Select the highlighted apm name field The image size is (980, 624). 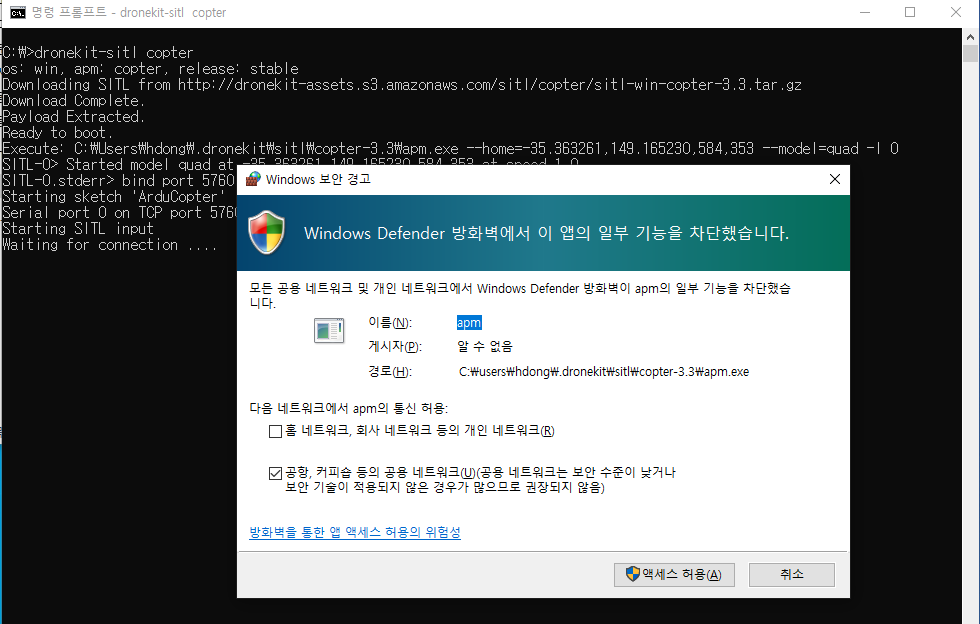469,323
